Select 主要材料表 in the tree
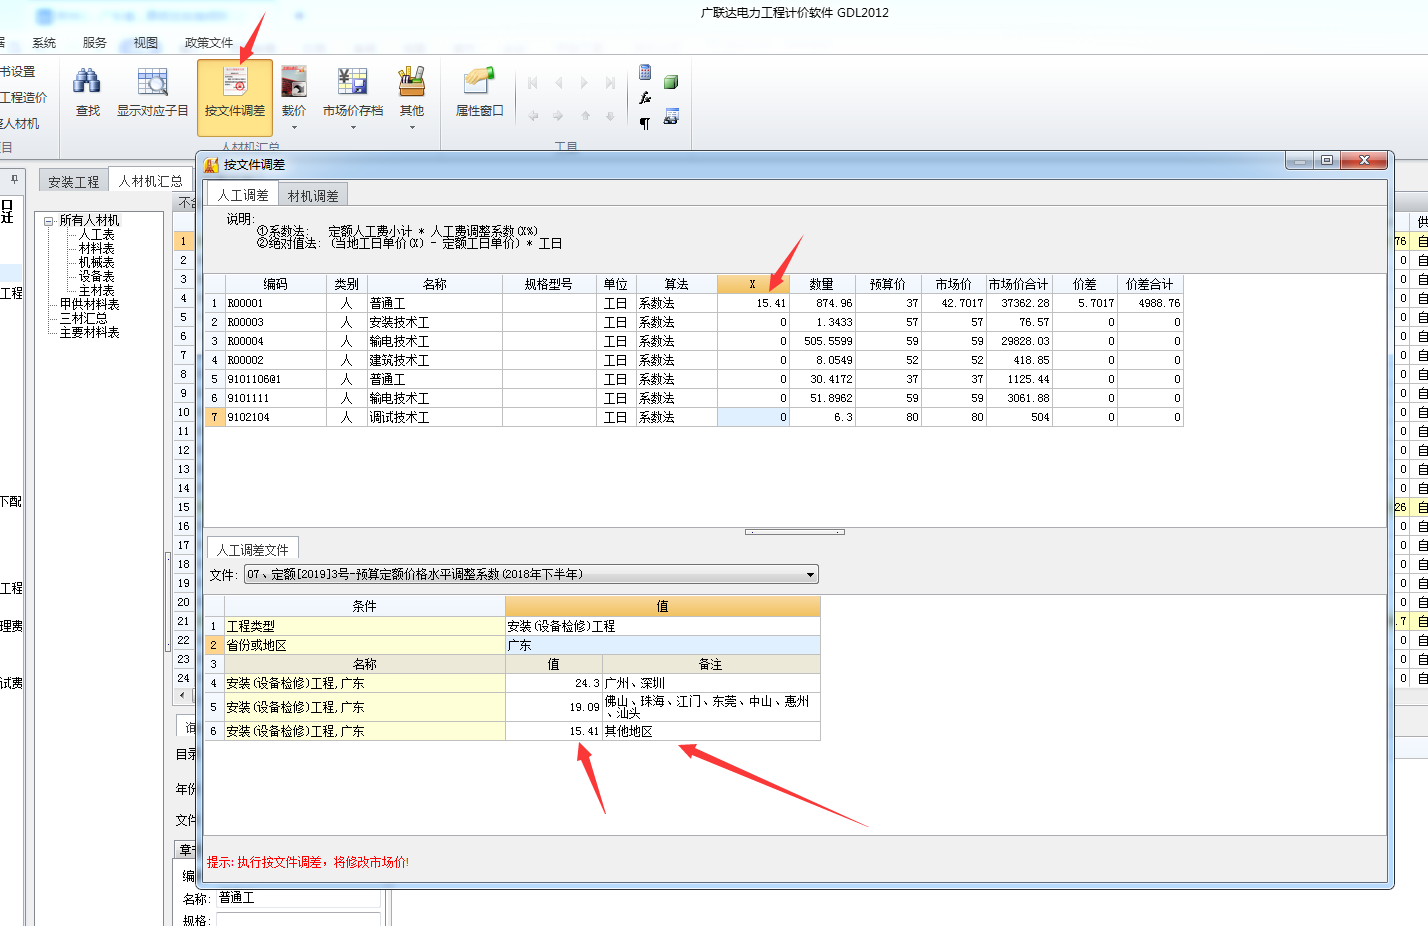 (x=89, y=332)
